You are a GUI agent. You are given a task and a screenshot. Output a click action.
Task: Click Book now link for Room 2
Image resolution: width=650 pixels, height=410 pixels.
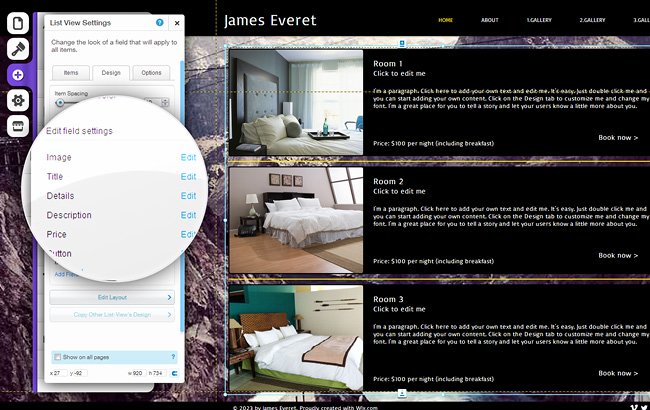coord(618,255)
